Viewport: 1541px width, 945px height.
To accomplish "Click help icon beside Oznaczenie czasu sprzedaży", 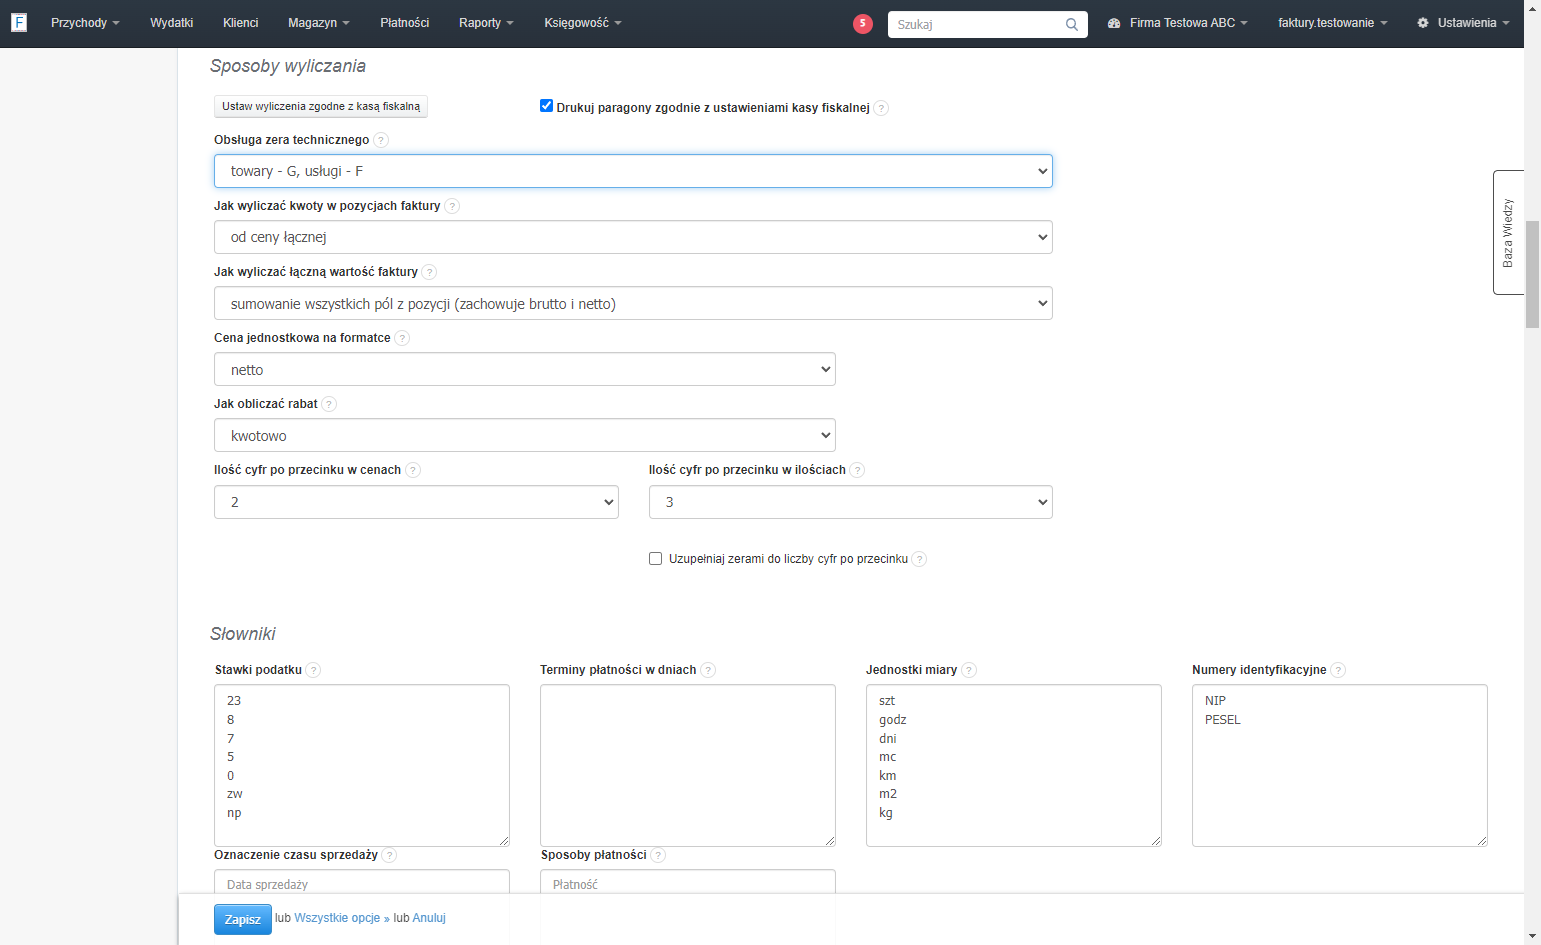I will [x=389, y=855].
